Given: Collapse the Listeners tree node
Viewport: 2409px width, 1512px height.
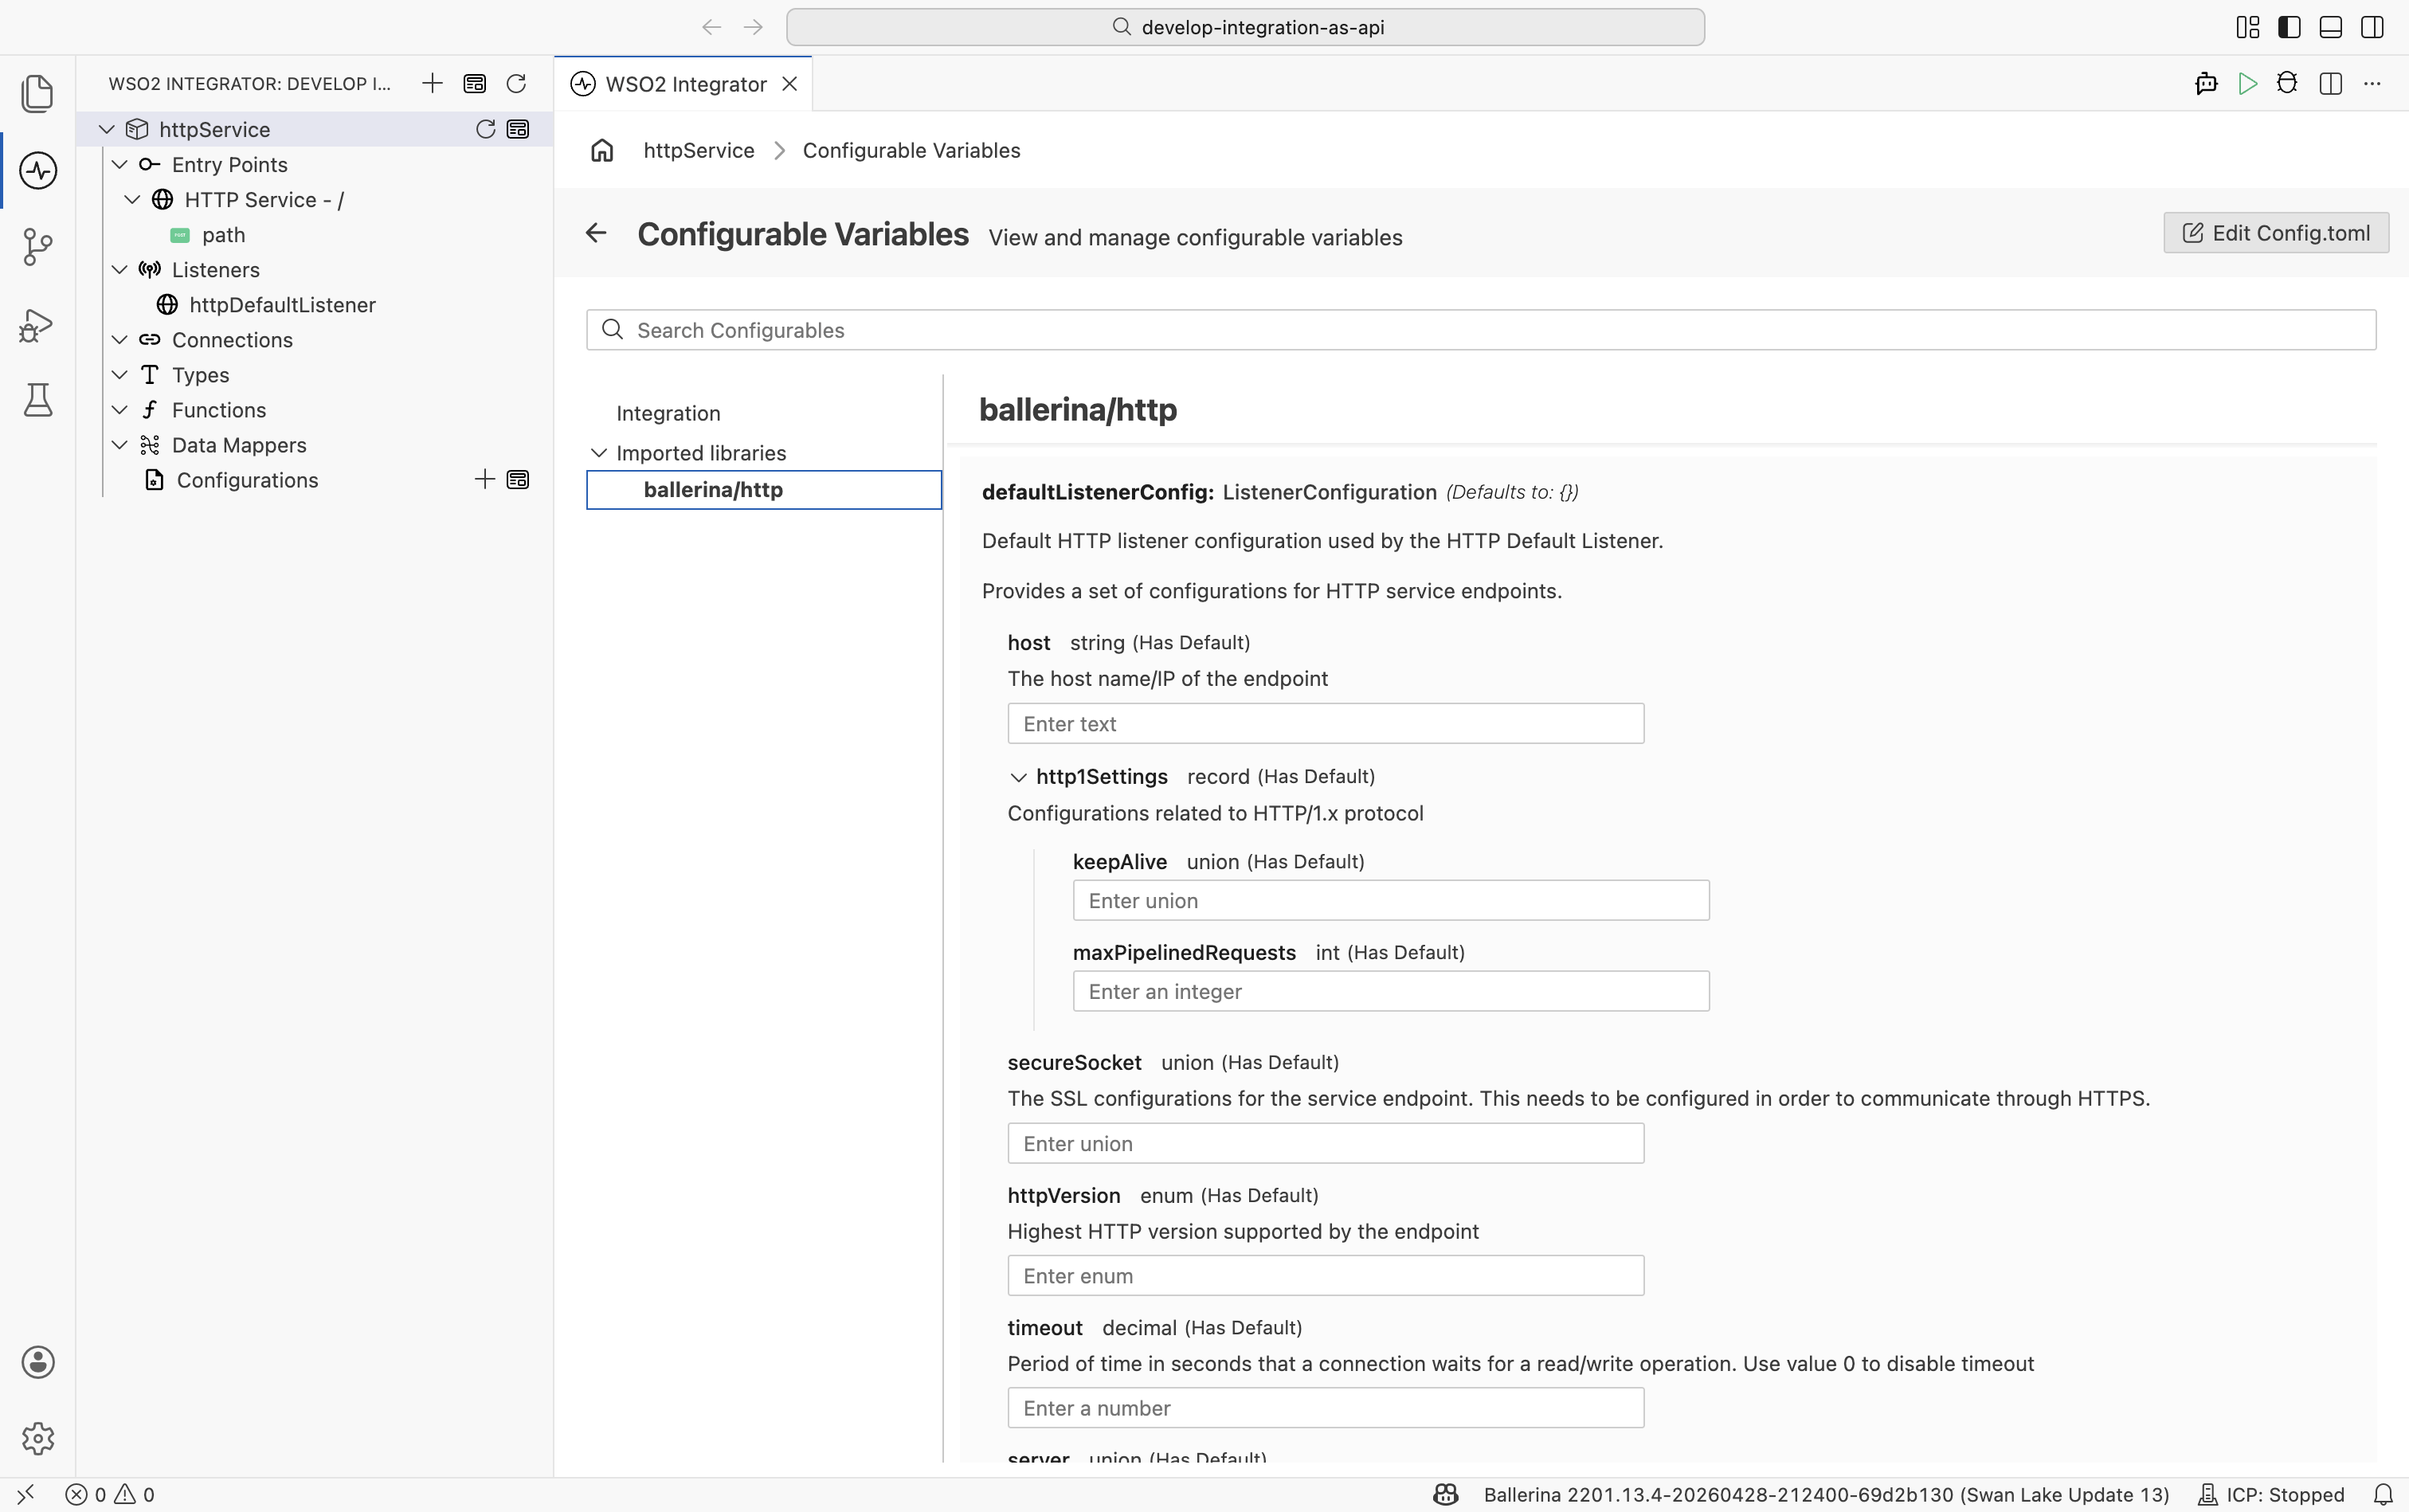Looking at the screenshot, I should [x=119, y=269].
